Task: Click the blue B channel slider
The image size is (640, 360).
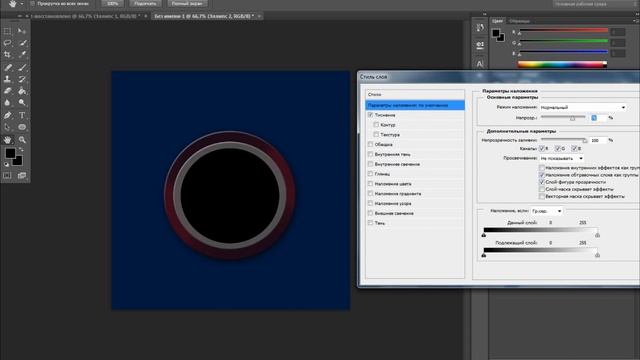Action: 563,52
